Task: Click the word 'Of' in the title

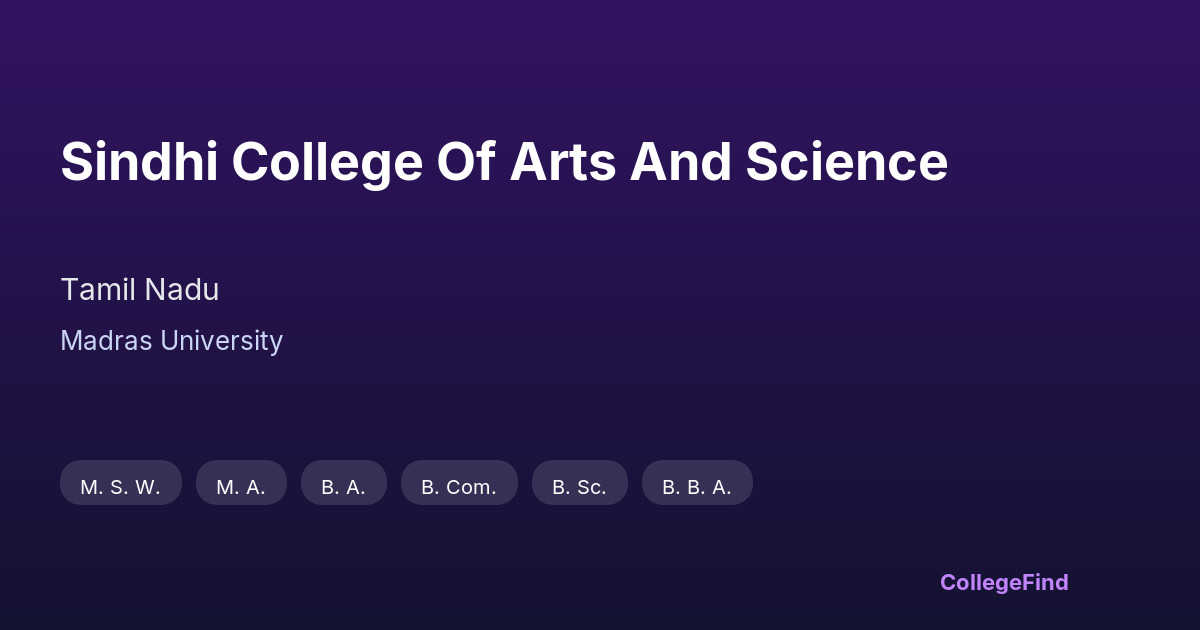Action: coord(466,162)
